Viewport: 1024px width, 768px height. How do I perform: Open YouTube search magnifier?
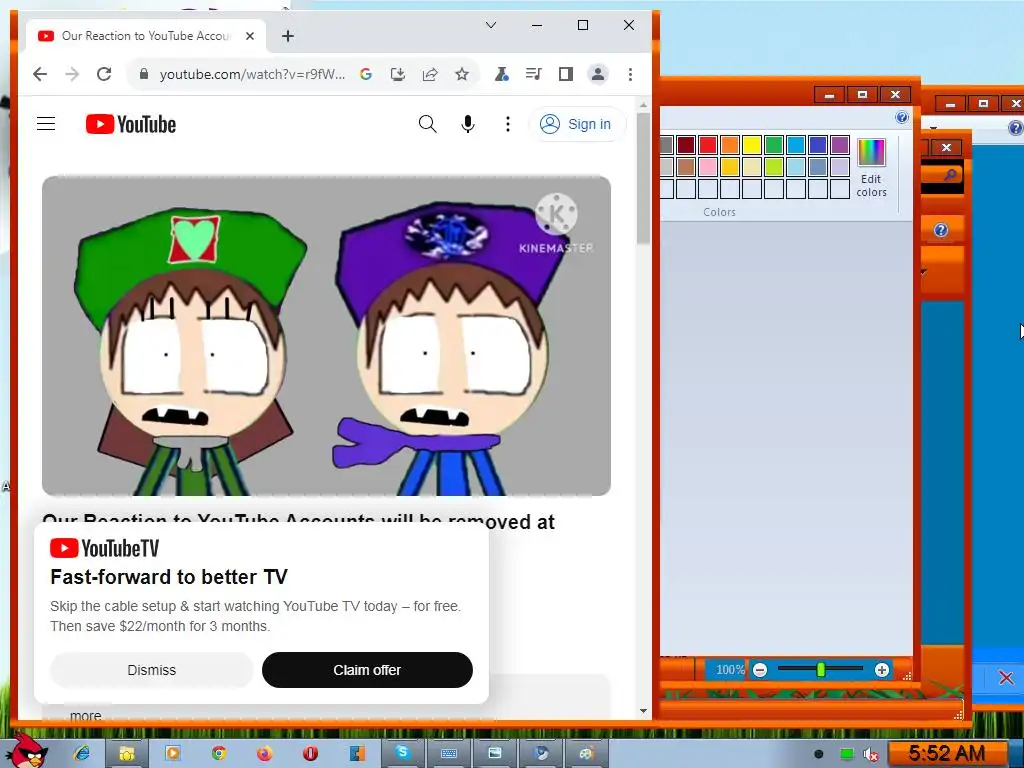pyautogui.click(x=427, y=123)
